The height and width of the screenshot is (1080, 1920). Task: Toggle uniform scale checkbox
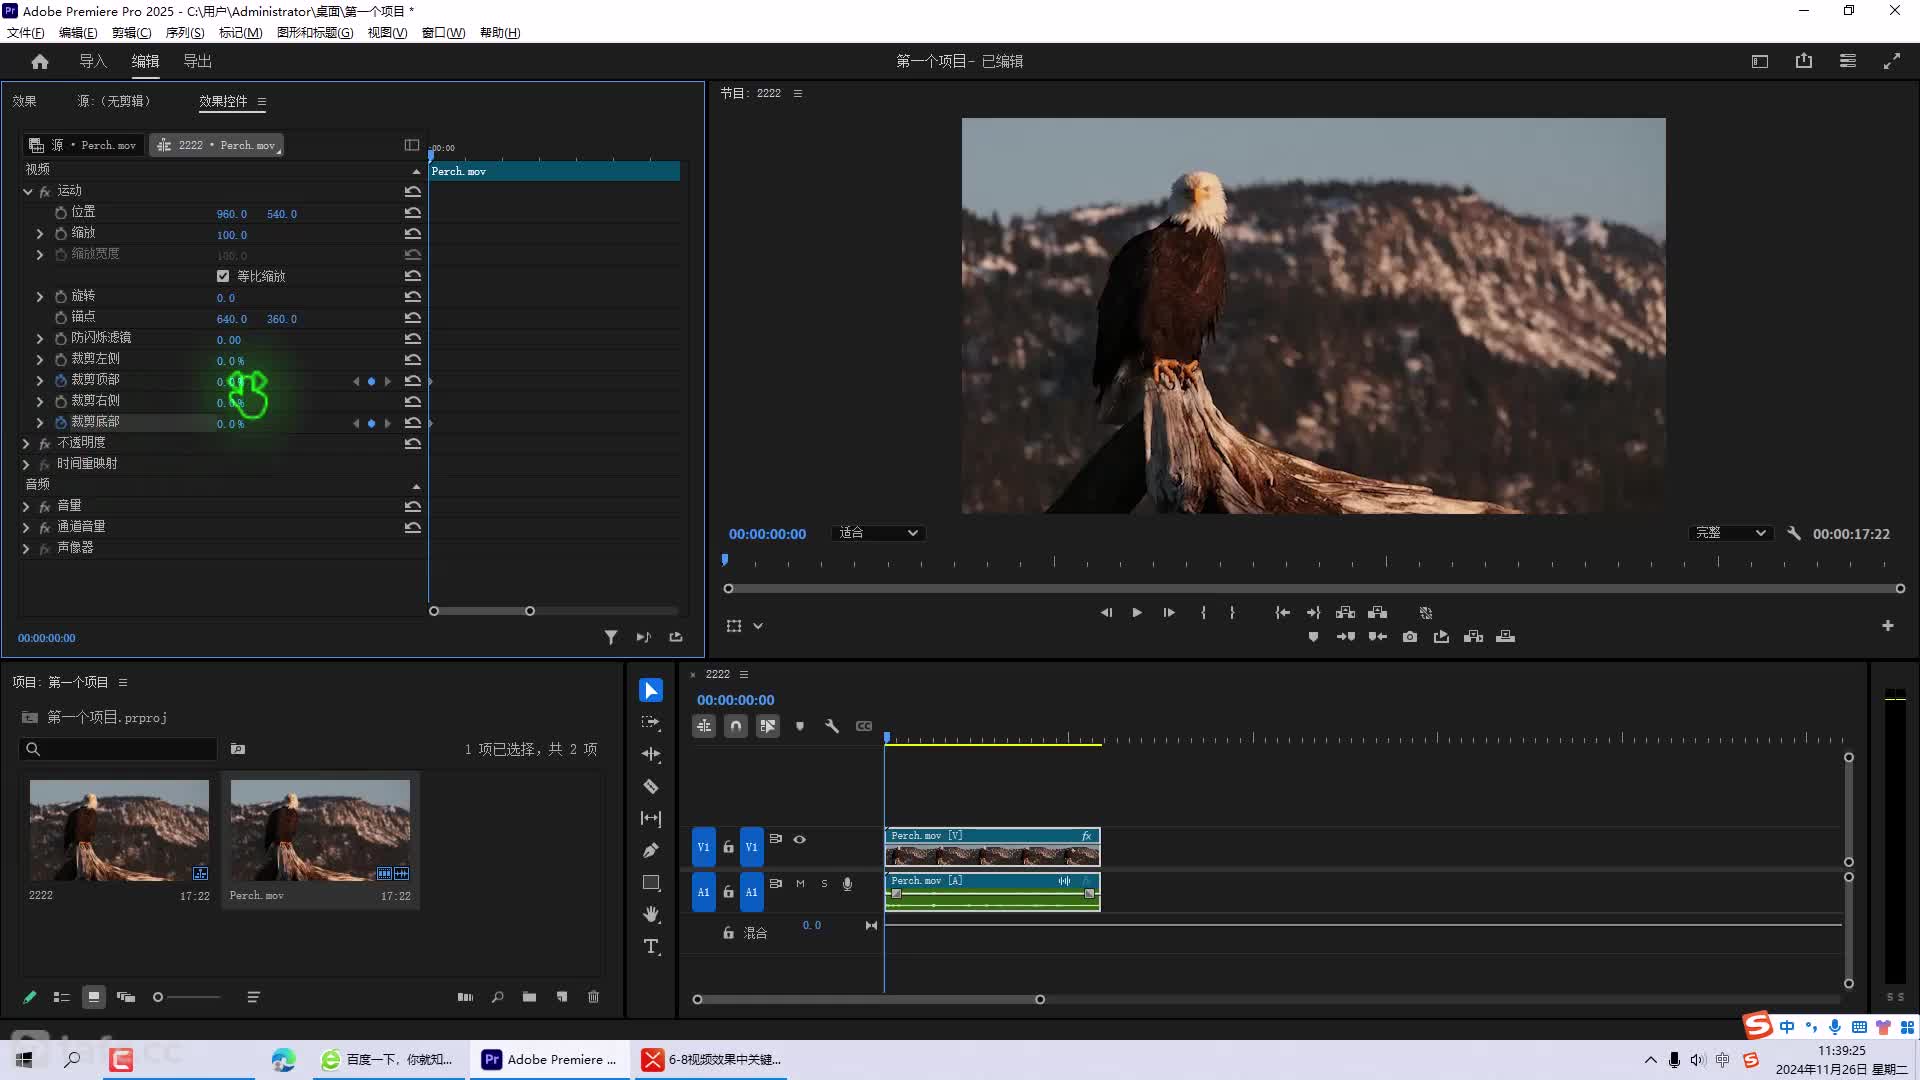[223, 276]
